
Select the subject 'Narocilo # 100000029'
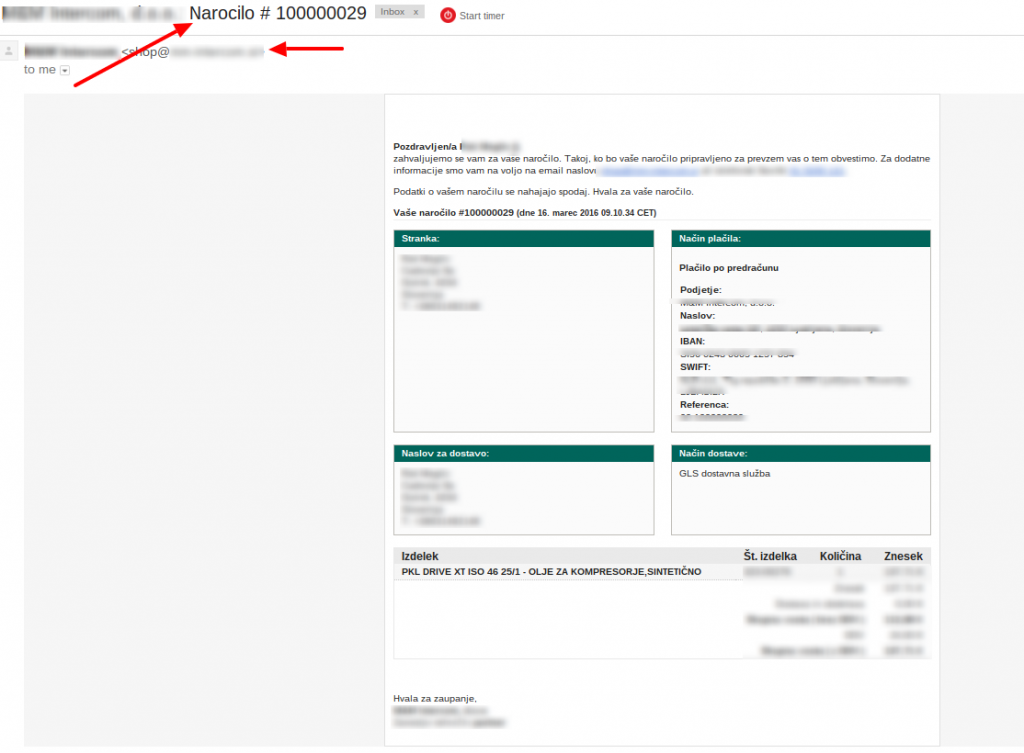coord(278,14)
